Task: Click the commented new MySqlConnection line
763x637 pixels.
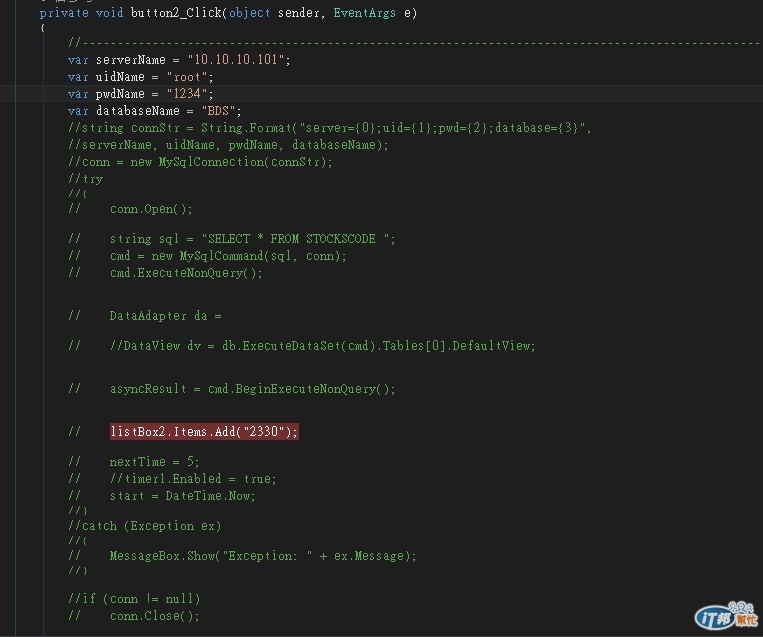Action: click(200, 162)
